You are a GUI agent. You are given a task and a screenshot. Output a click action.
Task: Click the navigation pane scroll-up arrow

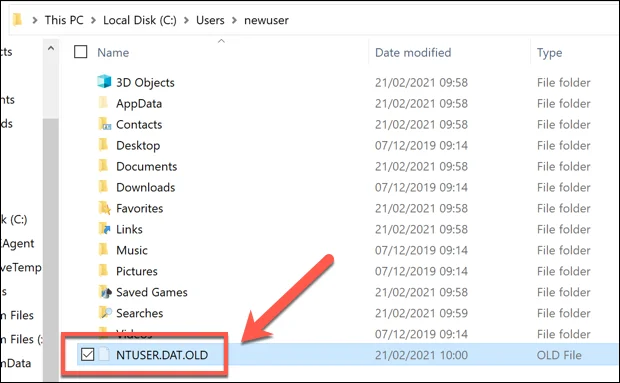(x=51, y=49)
